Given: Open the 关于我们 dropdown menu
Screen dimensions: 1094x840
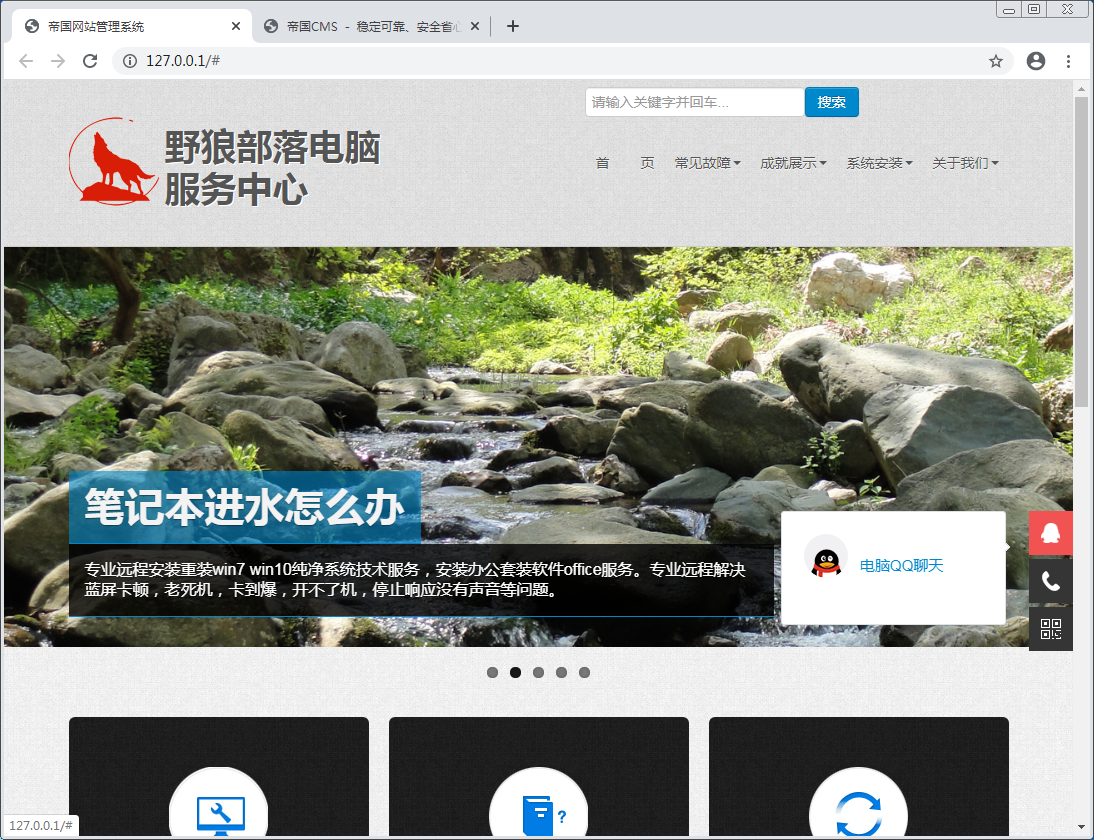Looking at the screenshot, I should [x=966, y=163].
